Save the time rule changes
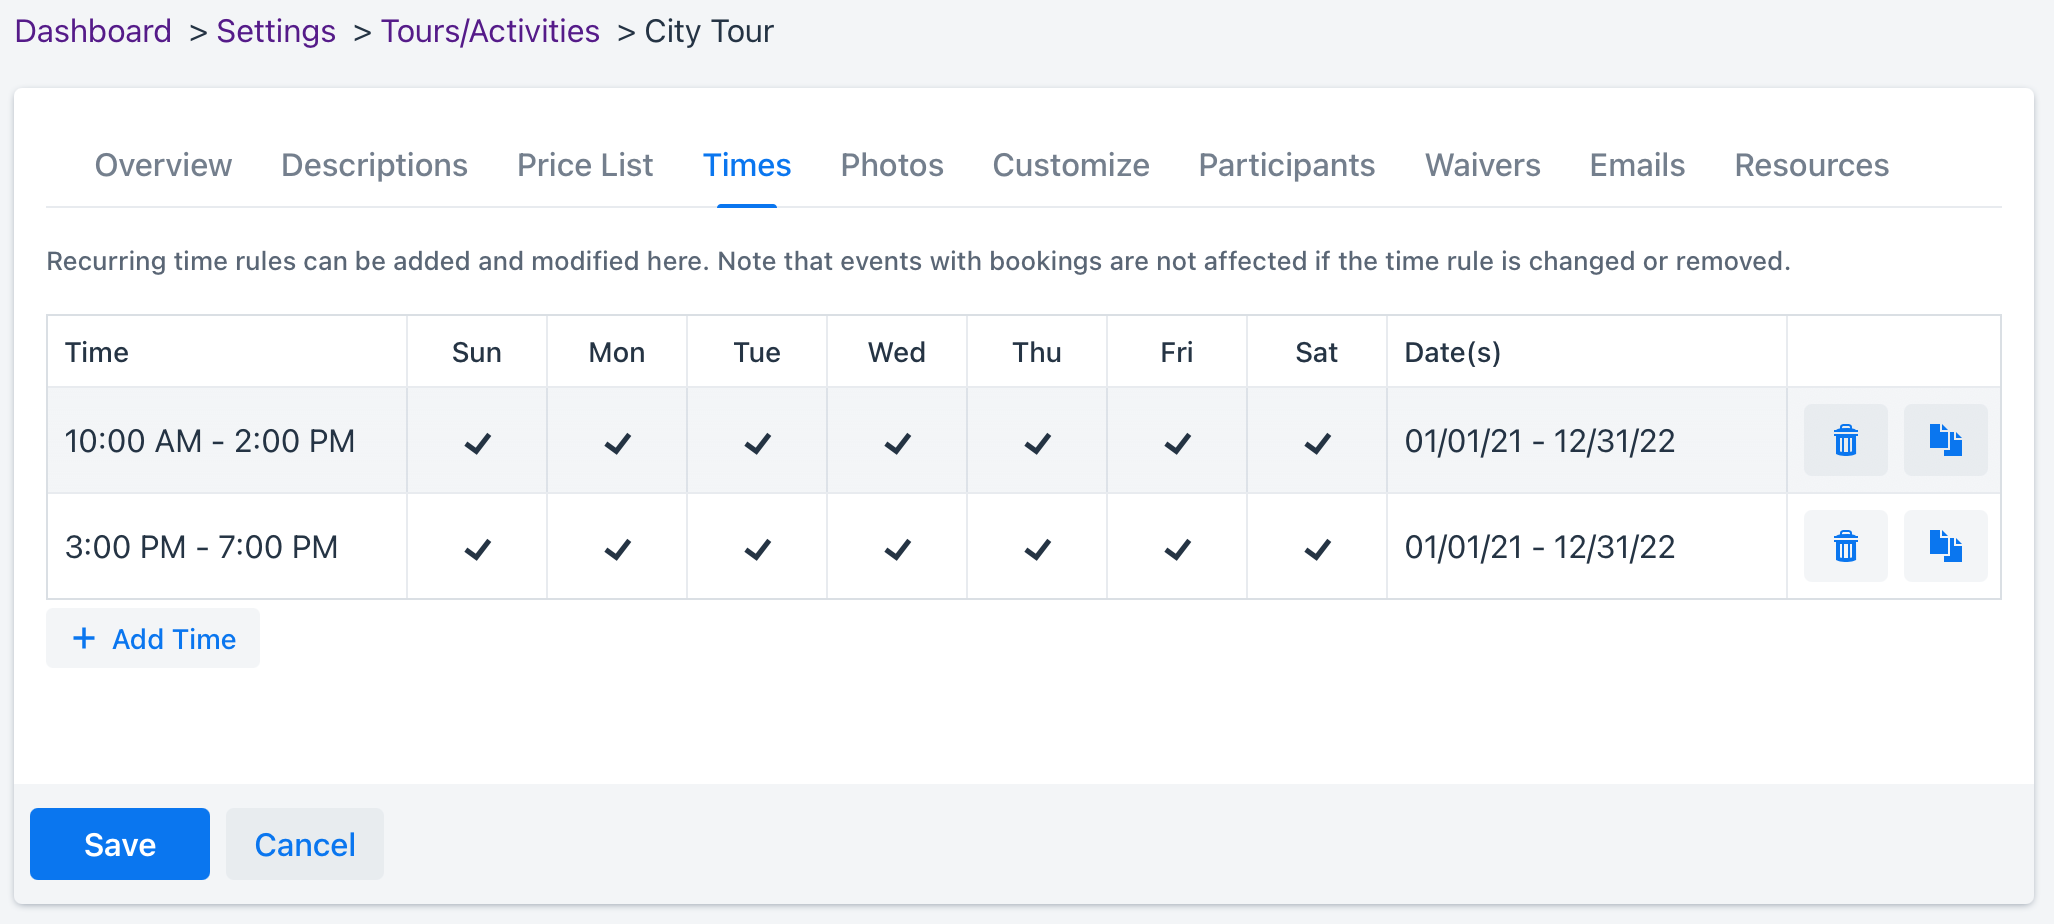The image size is (2054, 924). [120, 844]
